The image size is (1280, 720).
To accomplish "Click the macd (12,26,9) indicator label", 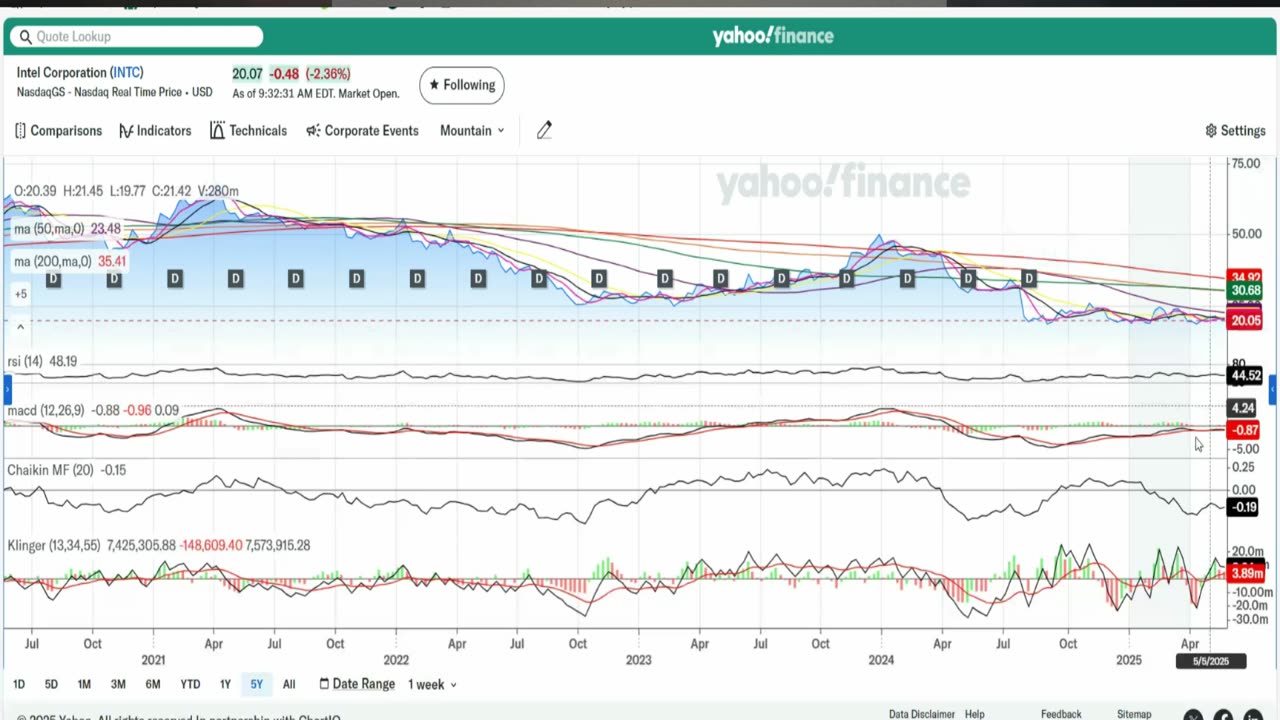I will 47,411.
